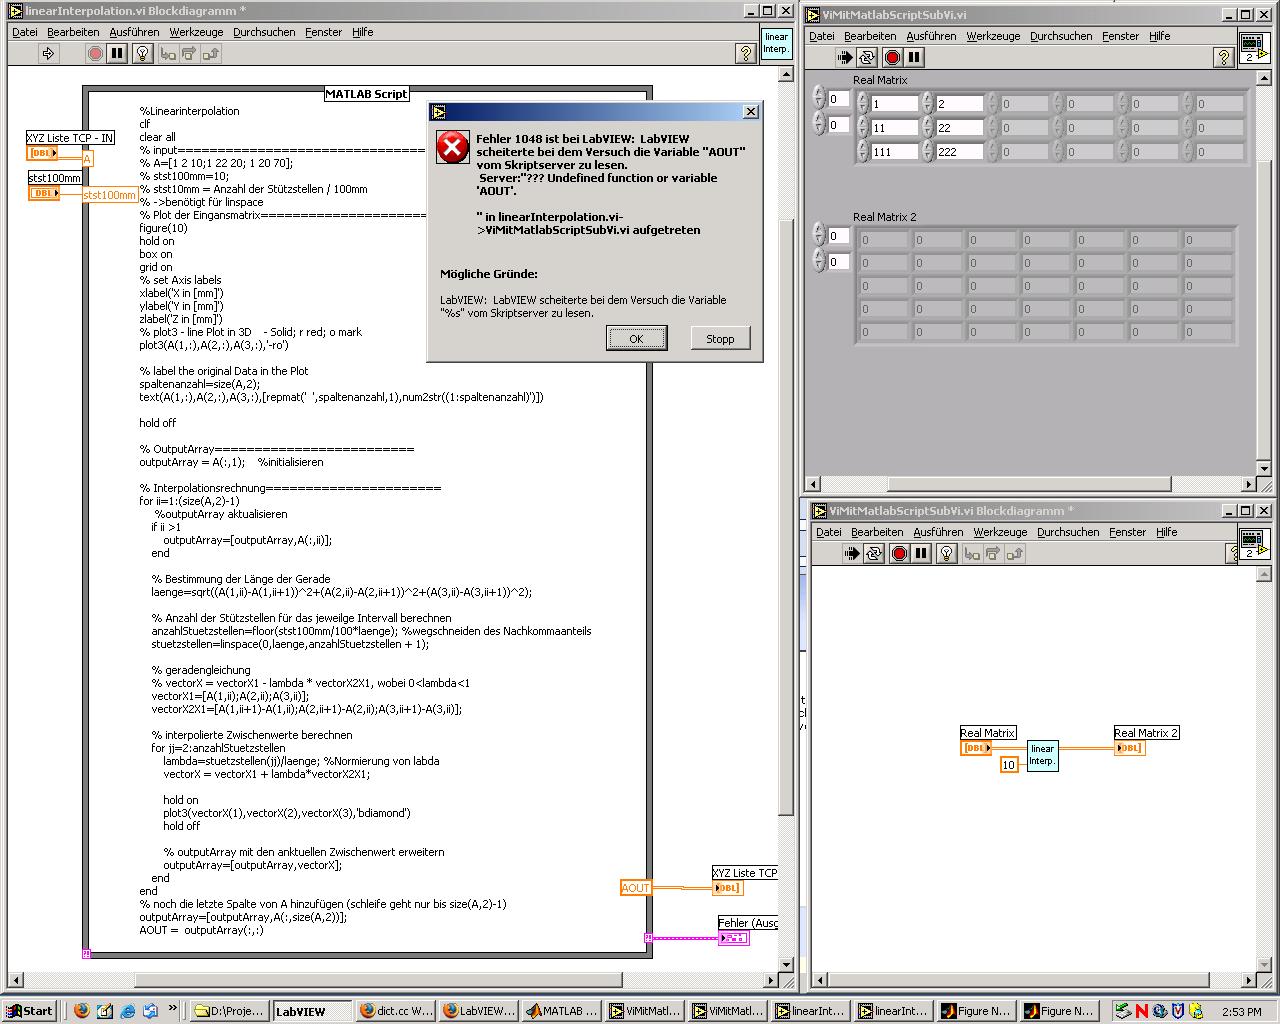Click Run arrow in linearInterpolation block diagram toolbar
The width and height of the screenshot is (1280, 1024).
pos(48,54)
